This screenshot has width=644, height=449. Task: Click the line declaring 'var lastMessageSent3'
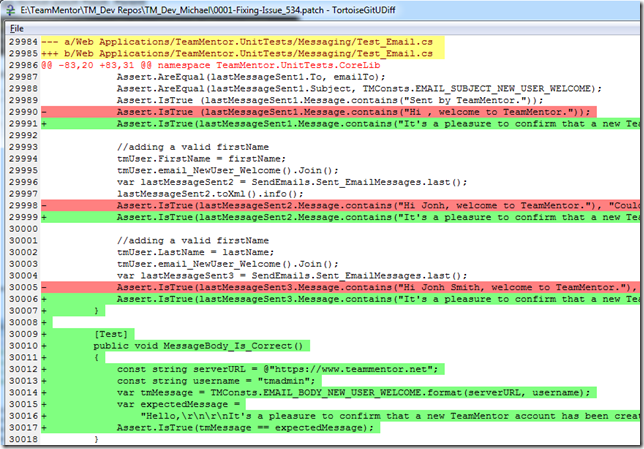292,275
